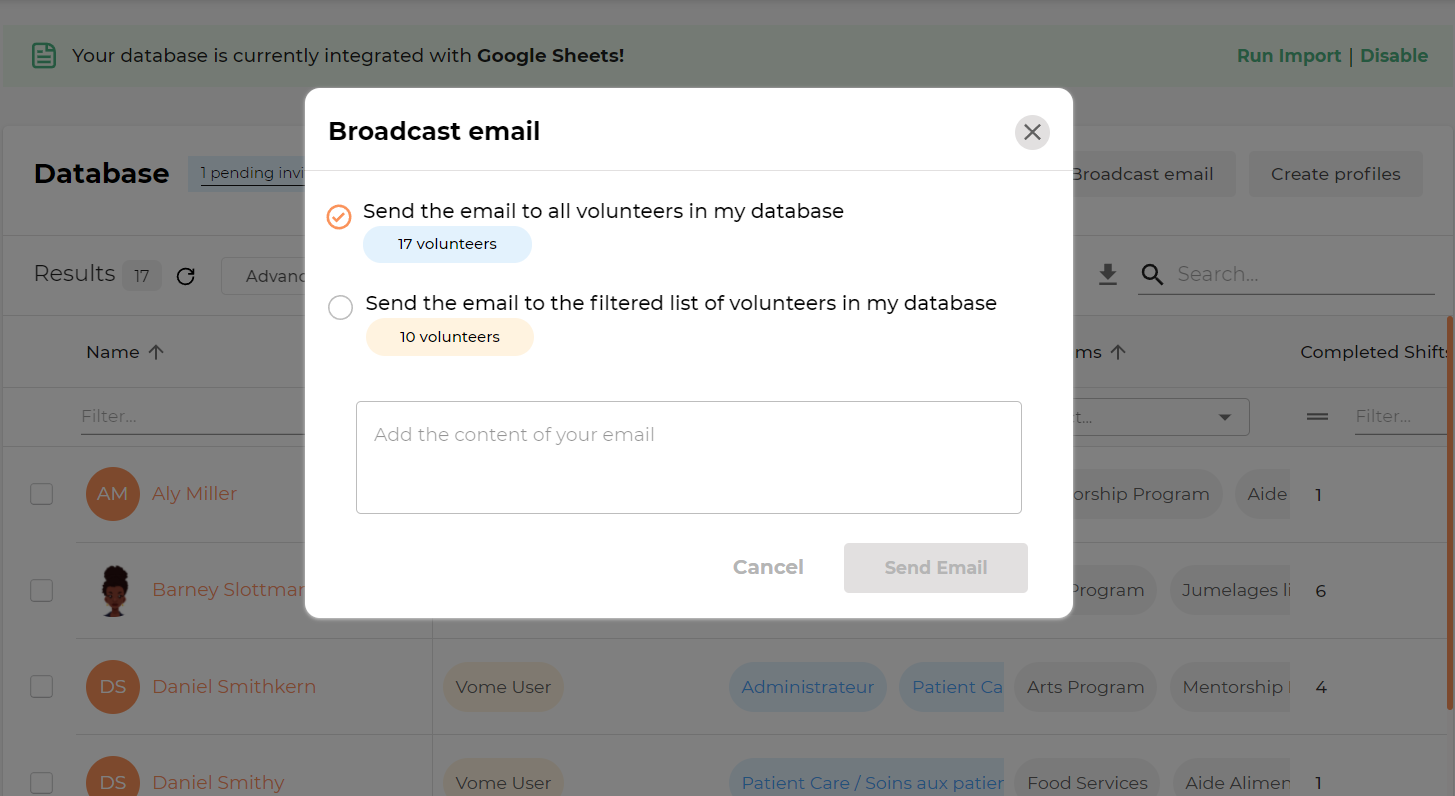Click Disable integration link
The height and width of the screenshot is (796, 1455).
1394,56
